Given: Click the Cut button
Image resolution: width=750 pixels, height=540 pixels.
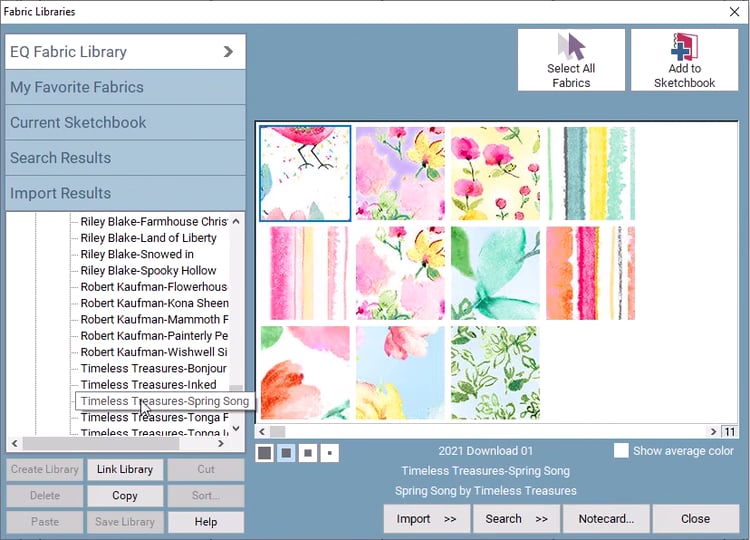Looking at the screenshot, I should pos(206,469).
